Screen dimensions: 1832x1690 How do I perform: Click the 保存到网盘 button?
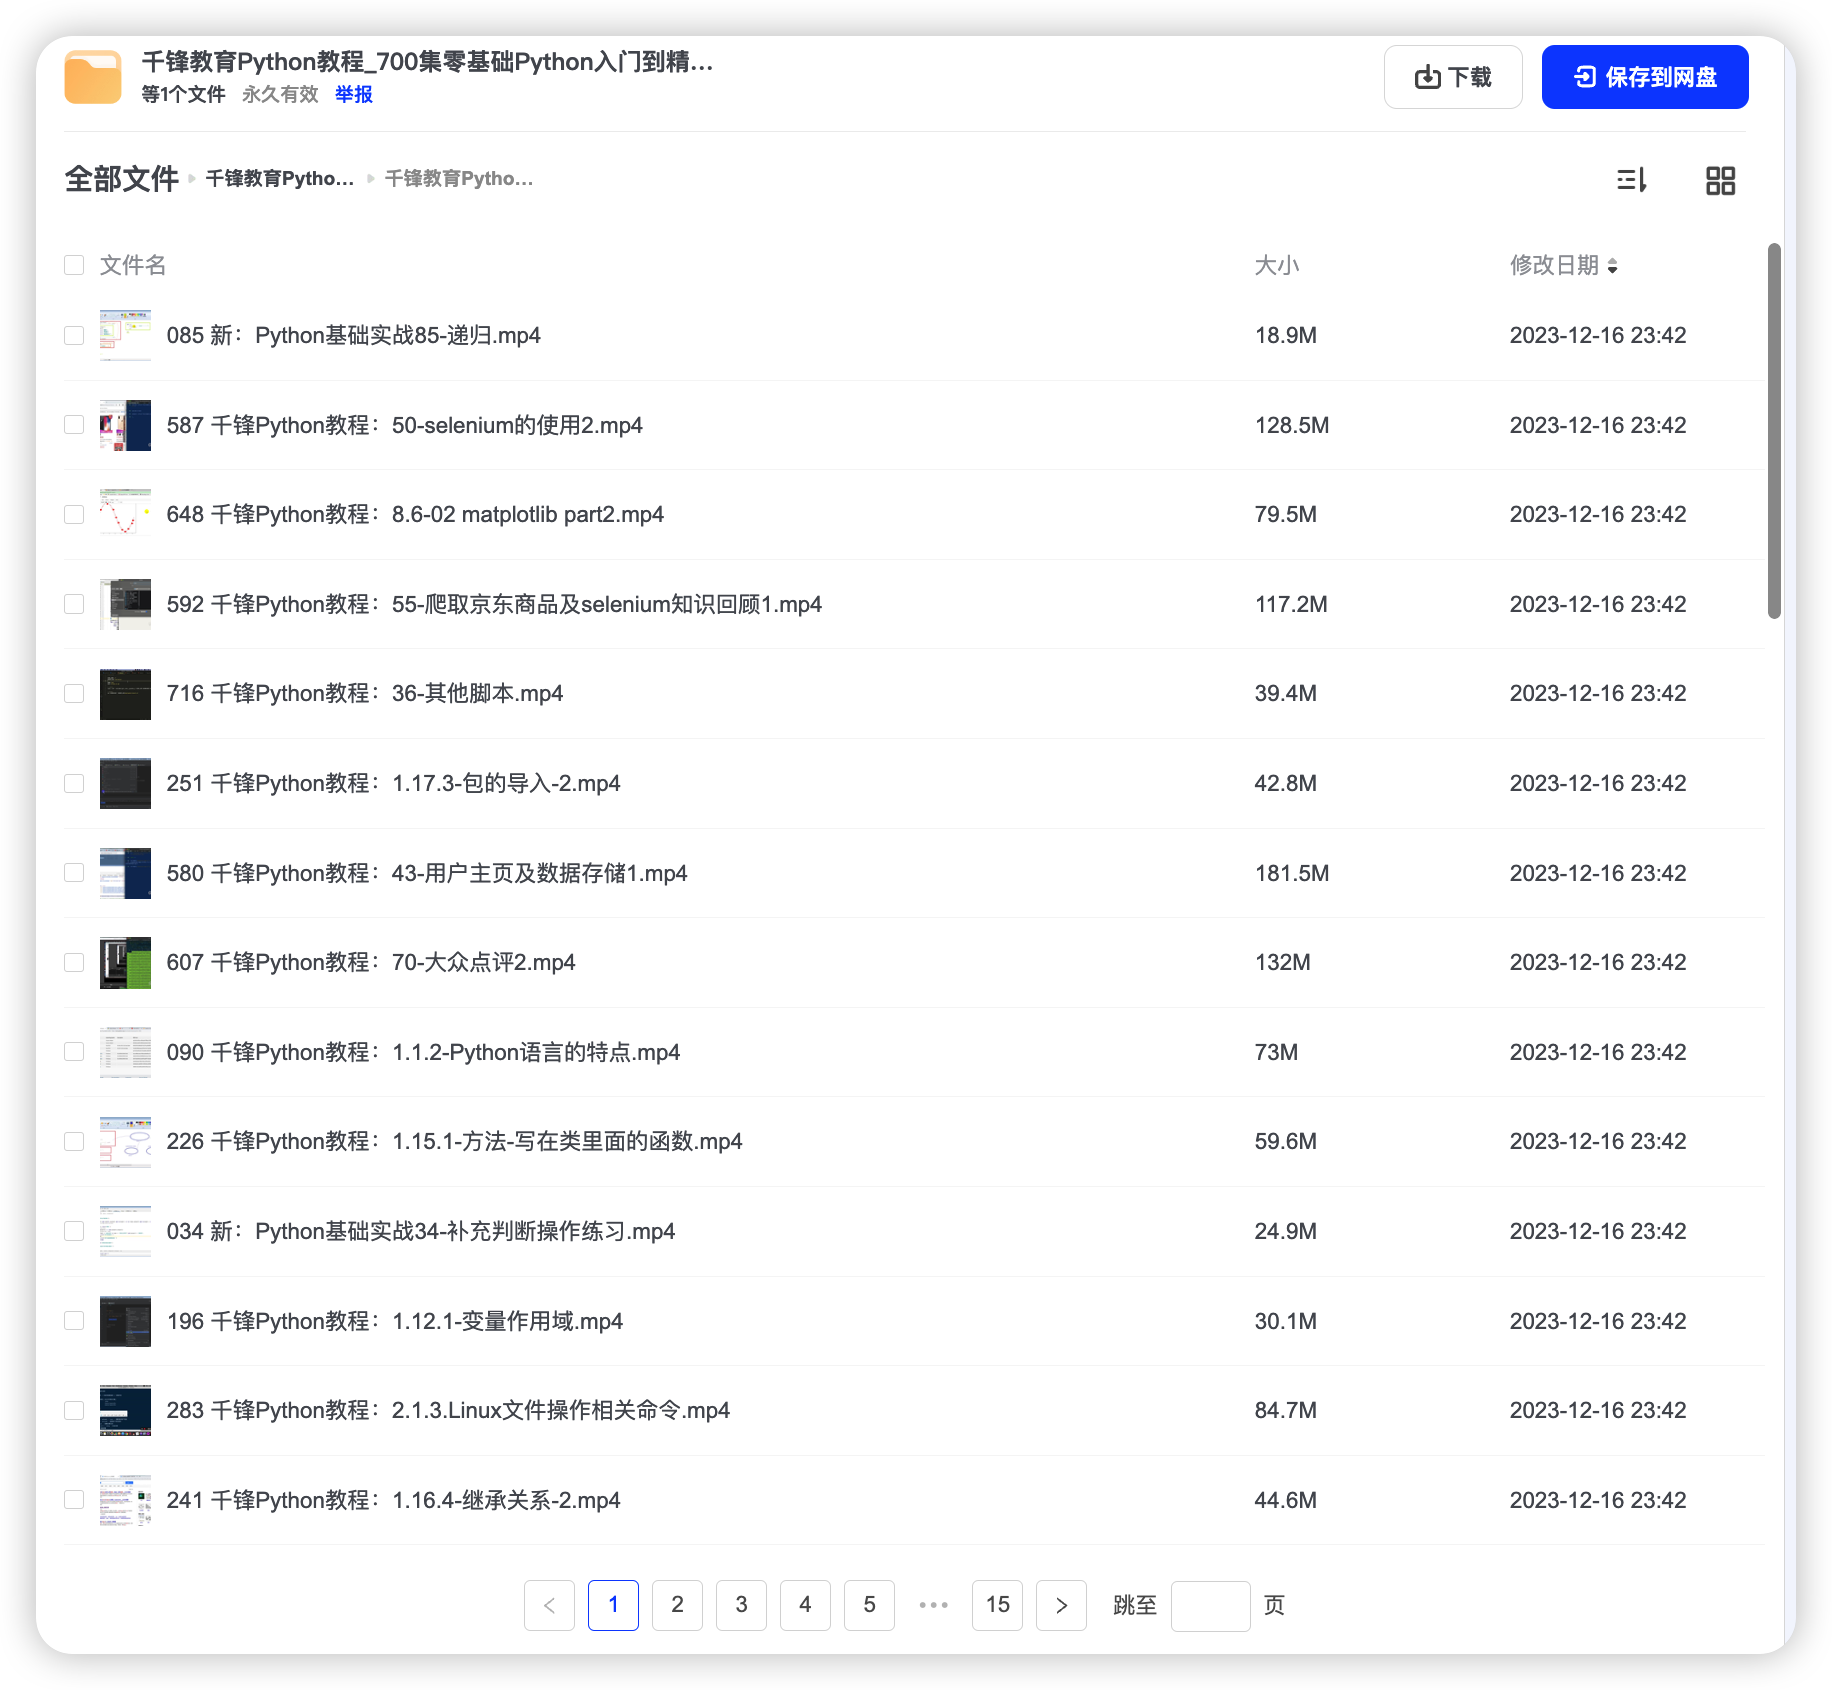point(1644,77)
